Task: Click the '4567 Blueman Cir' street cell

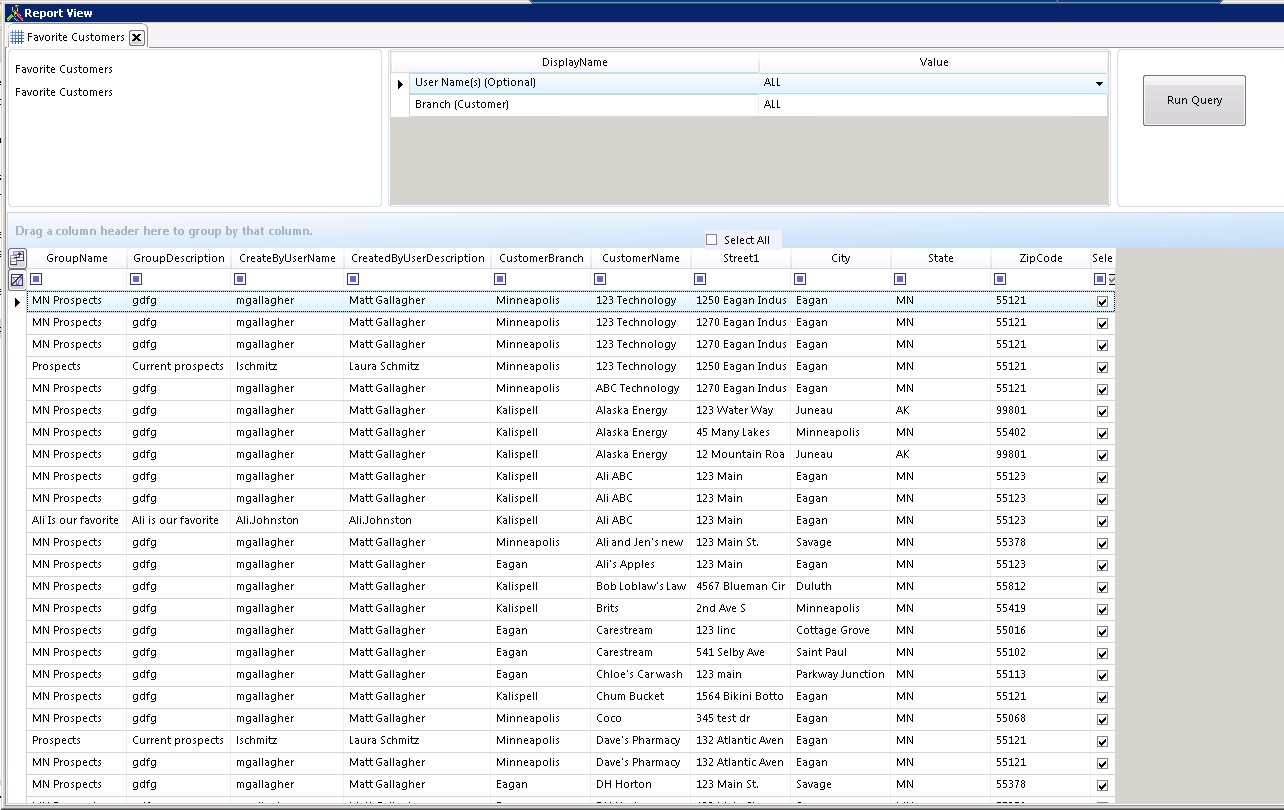Action: tap(740, 587)
